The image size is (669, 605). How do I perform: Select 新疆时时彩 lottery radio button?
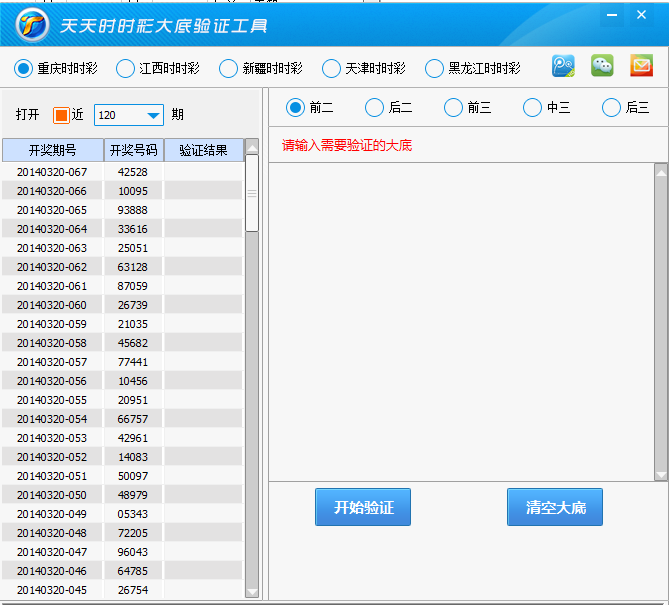pyautogui.click(x=228, y=68)
